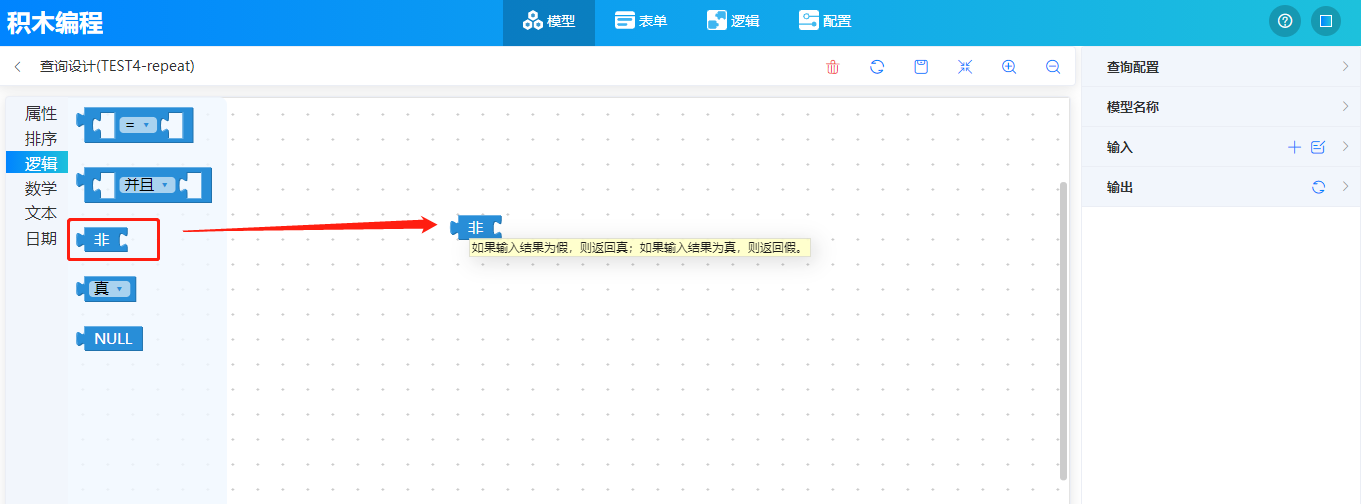
Task: Click the NULL block in the toolbox
Action: pos(111,339)
